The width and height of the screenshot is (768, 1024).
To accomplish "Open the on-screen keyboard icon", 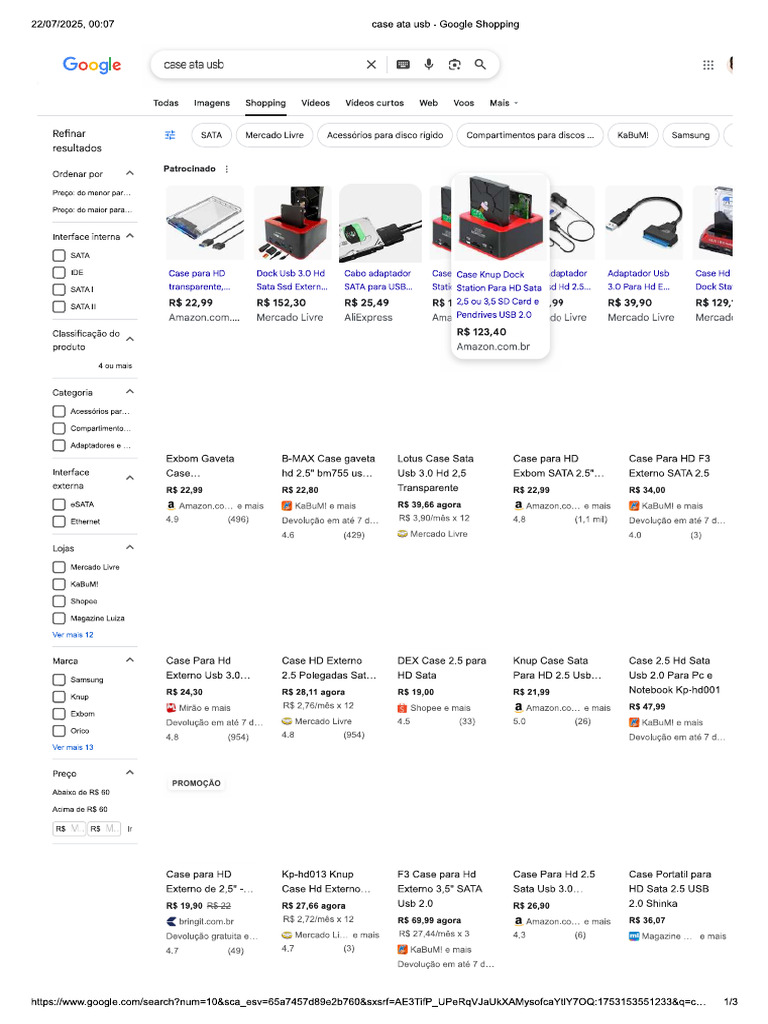I will [403, 64].
